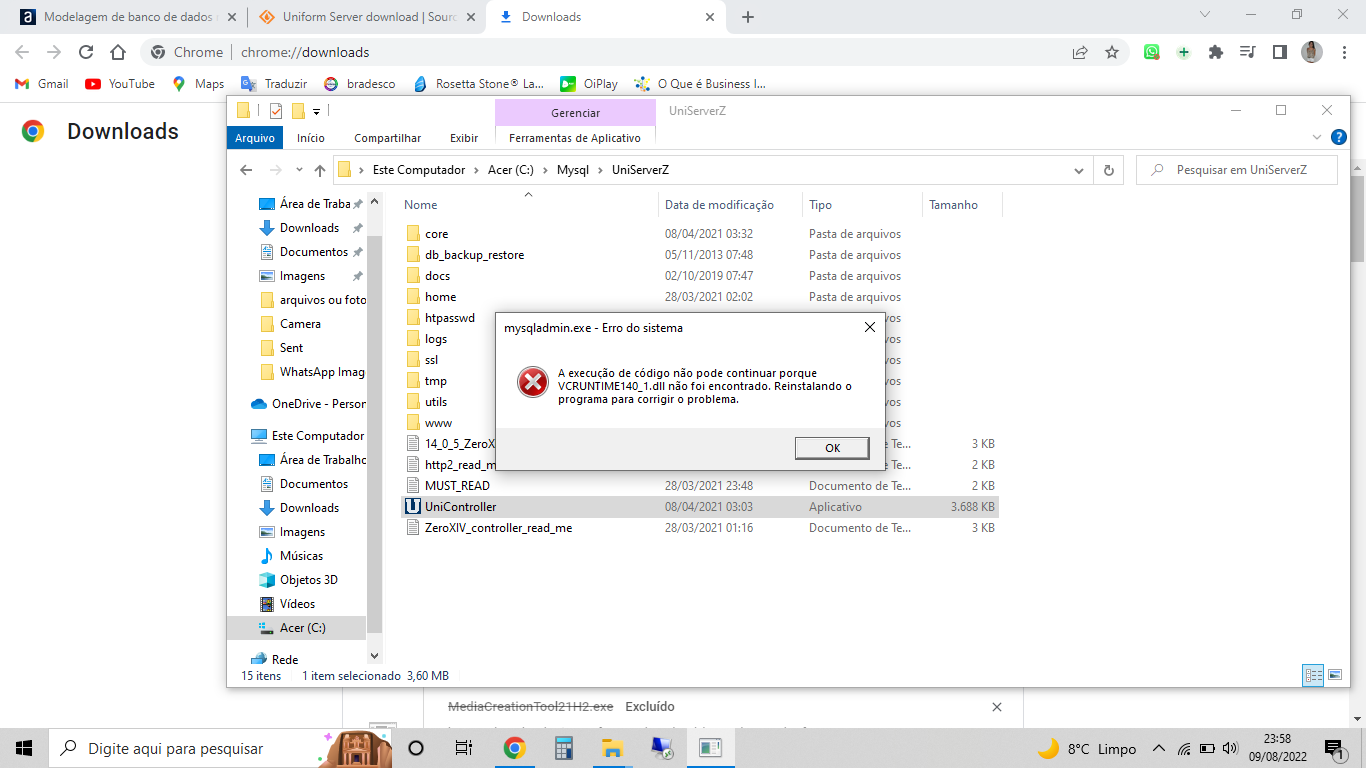Select the MUST_READ text file
1366x768 pixels.
pyautogui.click(x=700, y=485)
